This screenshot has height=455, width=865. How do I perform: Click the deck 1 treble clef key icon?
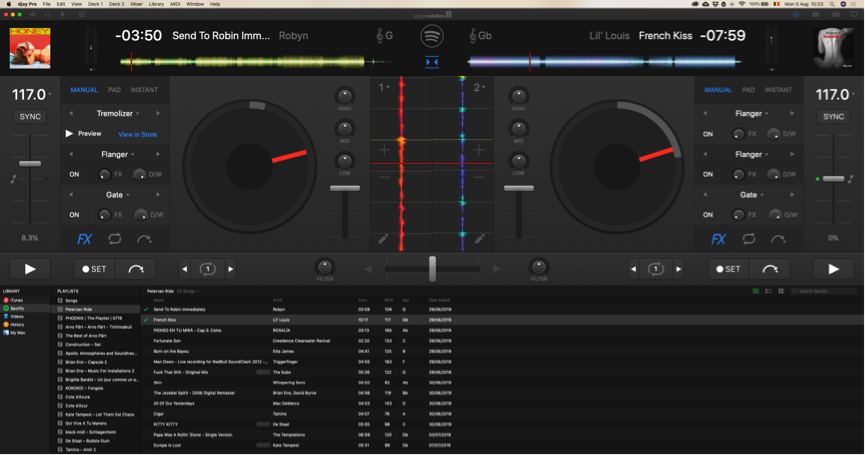point(380,36)
